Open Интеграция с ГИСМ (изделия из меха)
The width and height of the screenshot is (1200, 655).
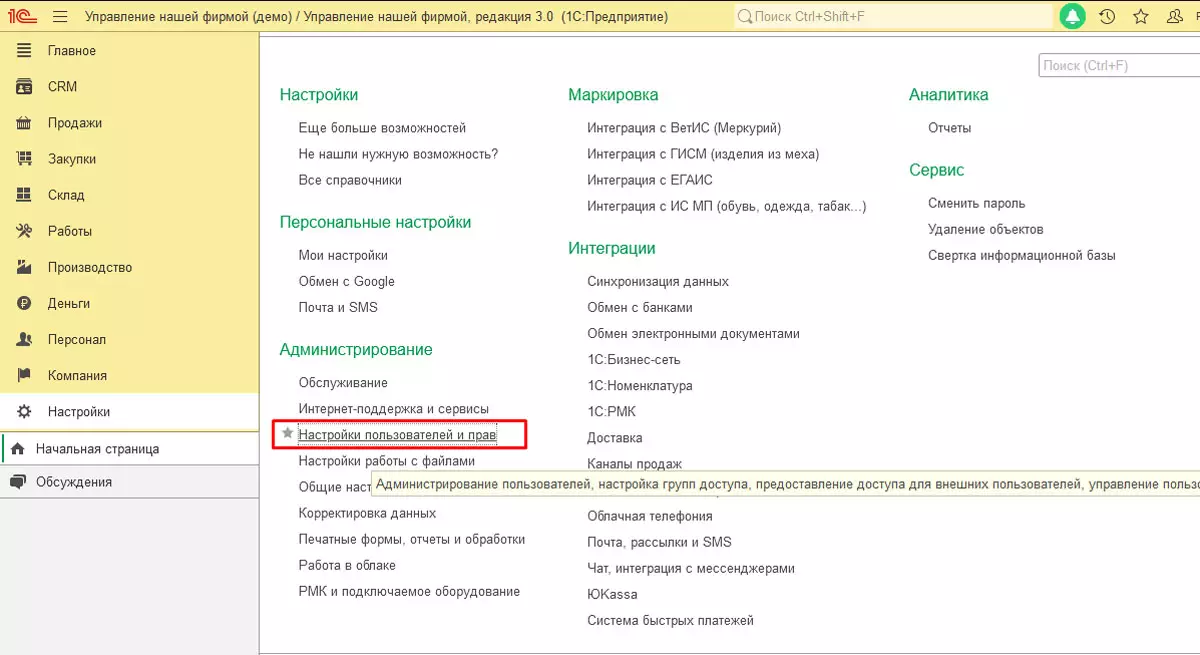click(703, 154)
